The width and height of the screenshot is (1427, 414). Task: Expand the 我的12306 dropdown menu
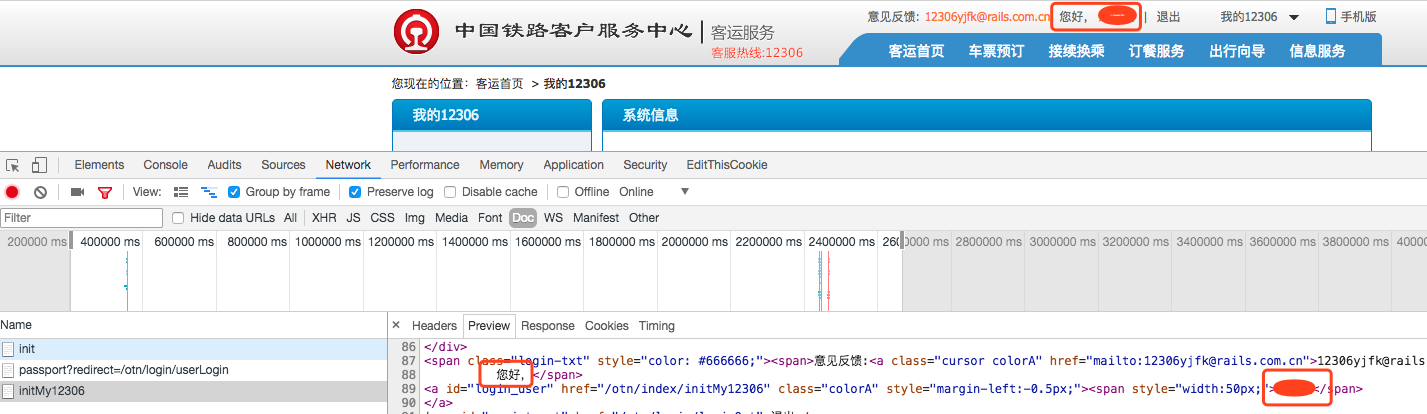(x=1259, y=17)
